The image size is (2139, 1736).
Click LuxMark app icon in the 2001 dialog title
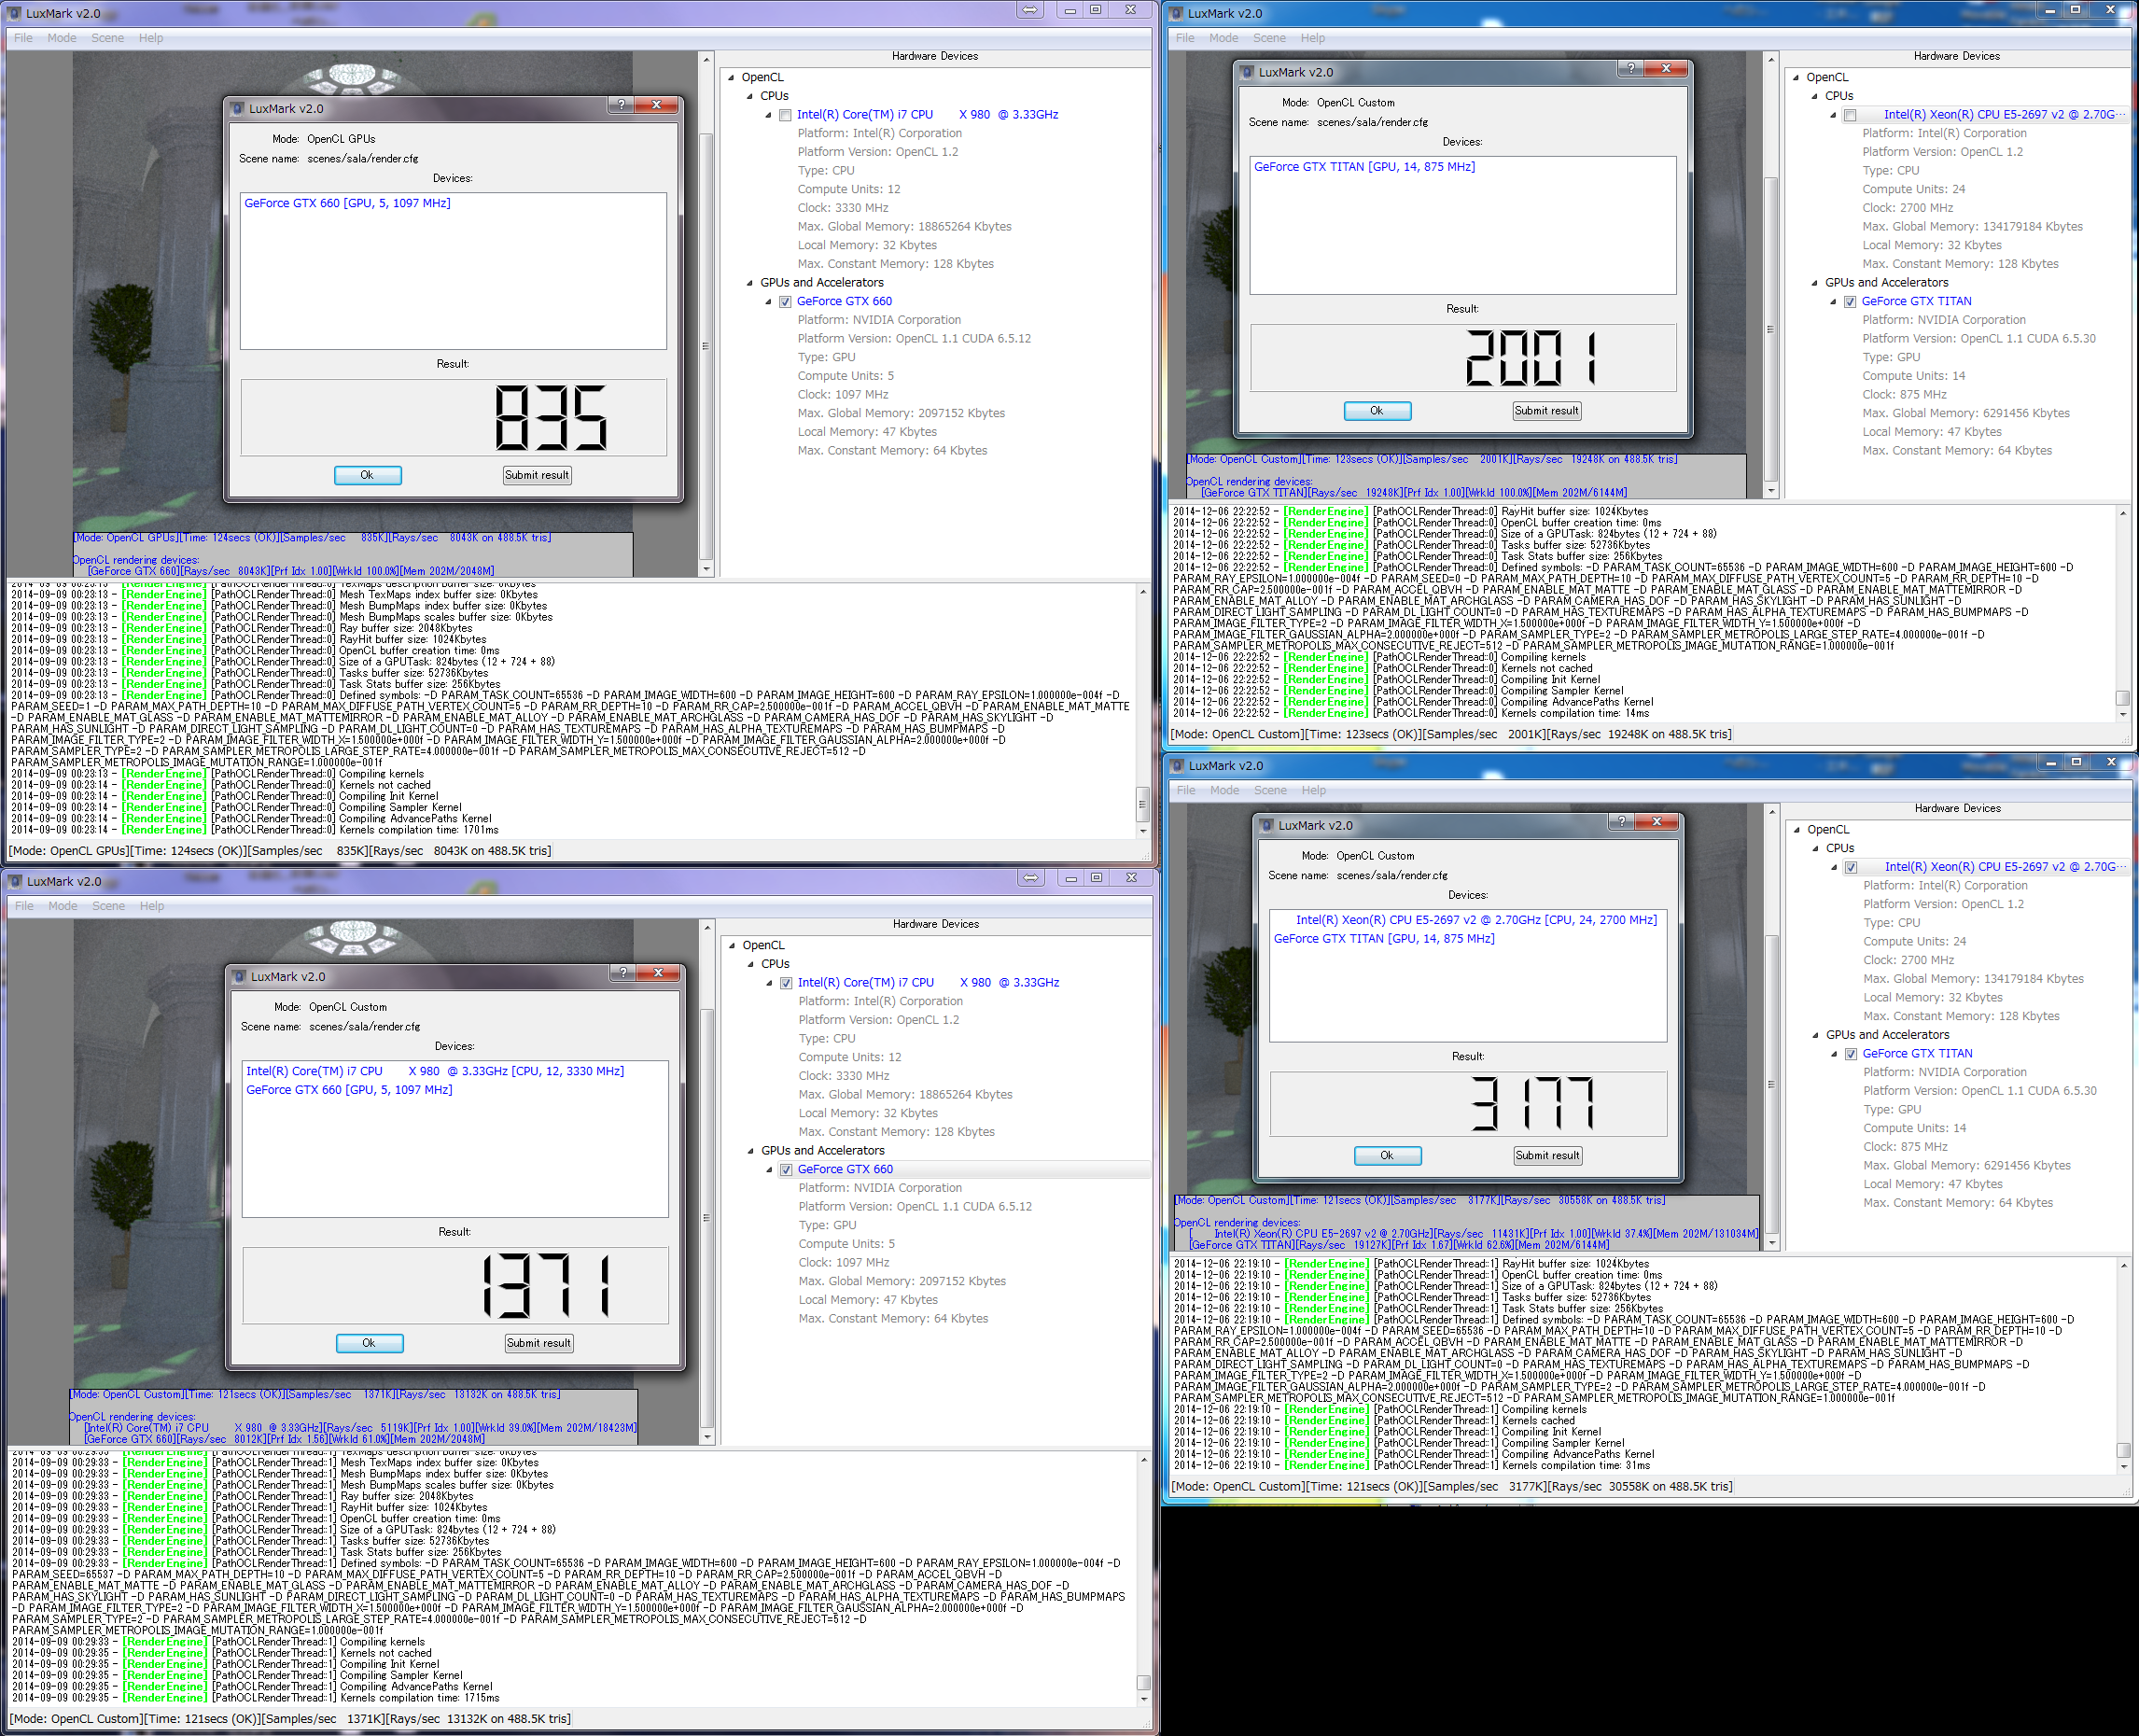click(x=1247, y=72)
